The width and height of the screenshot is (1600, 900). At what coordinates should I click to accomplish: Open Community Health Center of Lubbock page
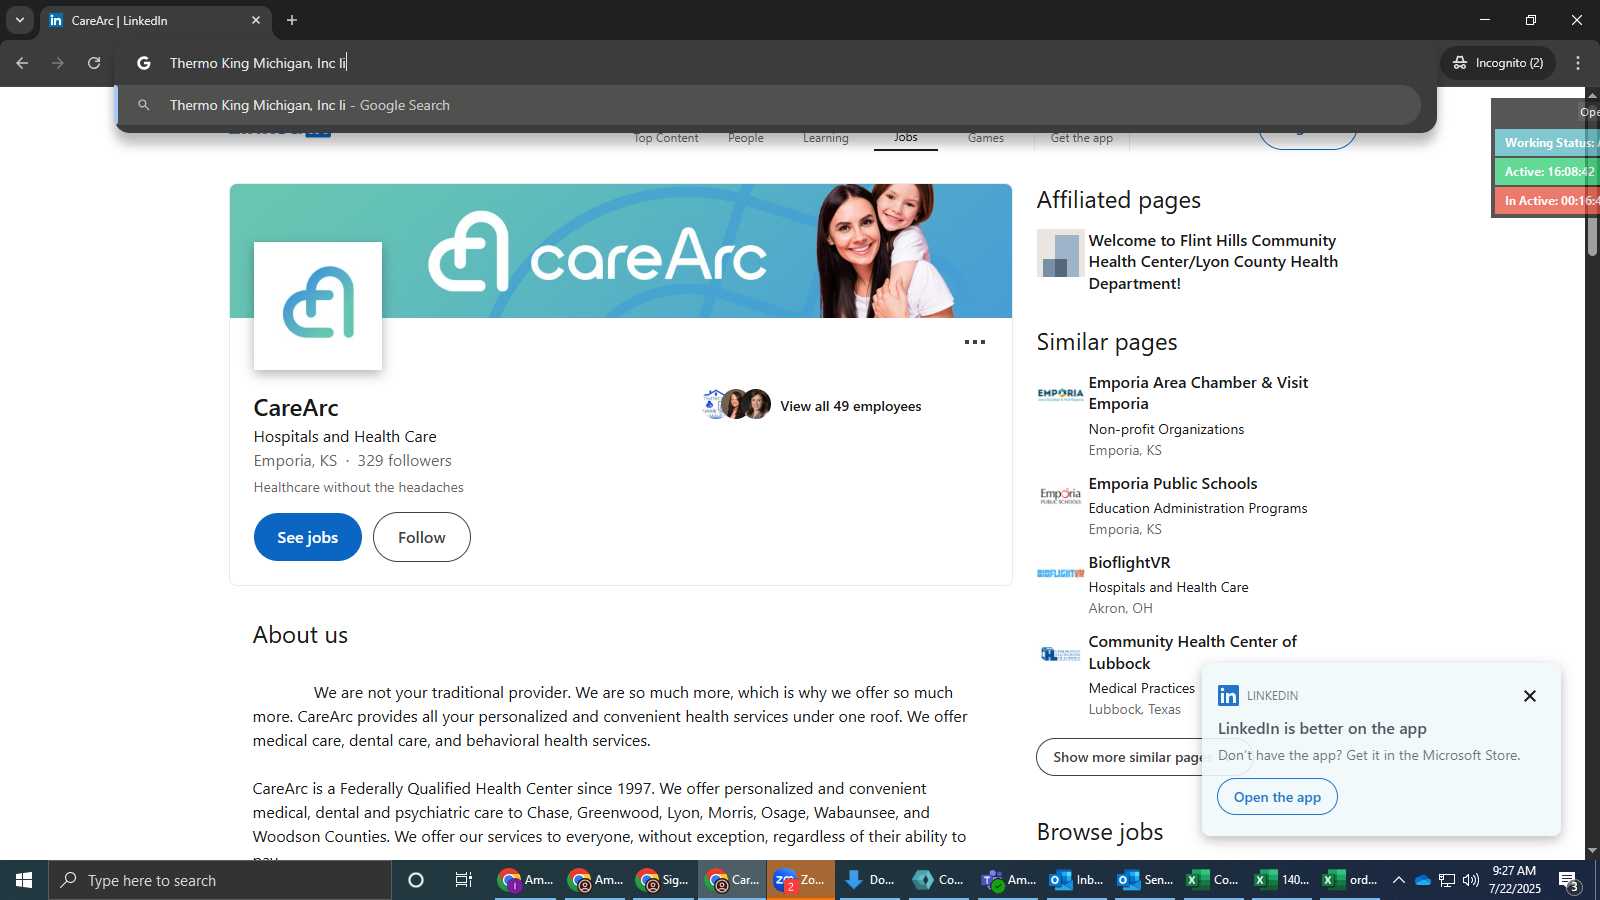[1192, 653]
